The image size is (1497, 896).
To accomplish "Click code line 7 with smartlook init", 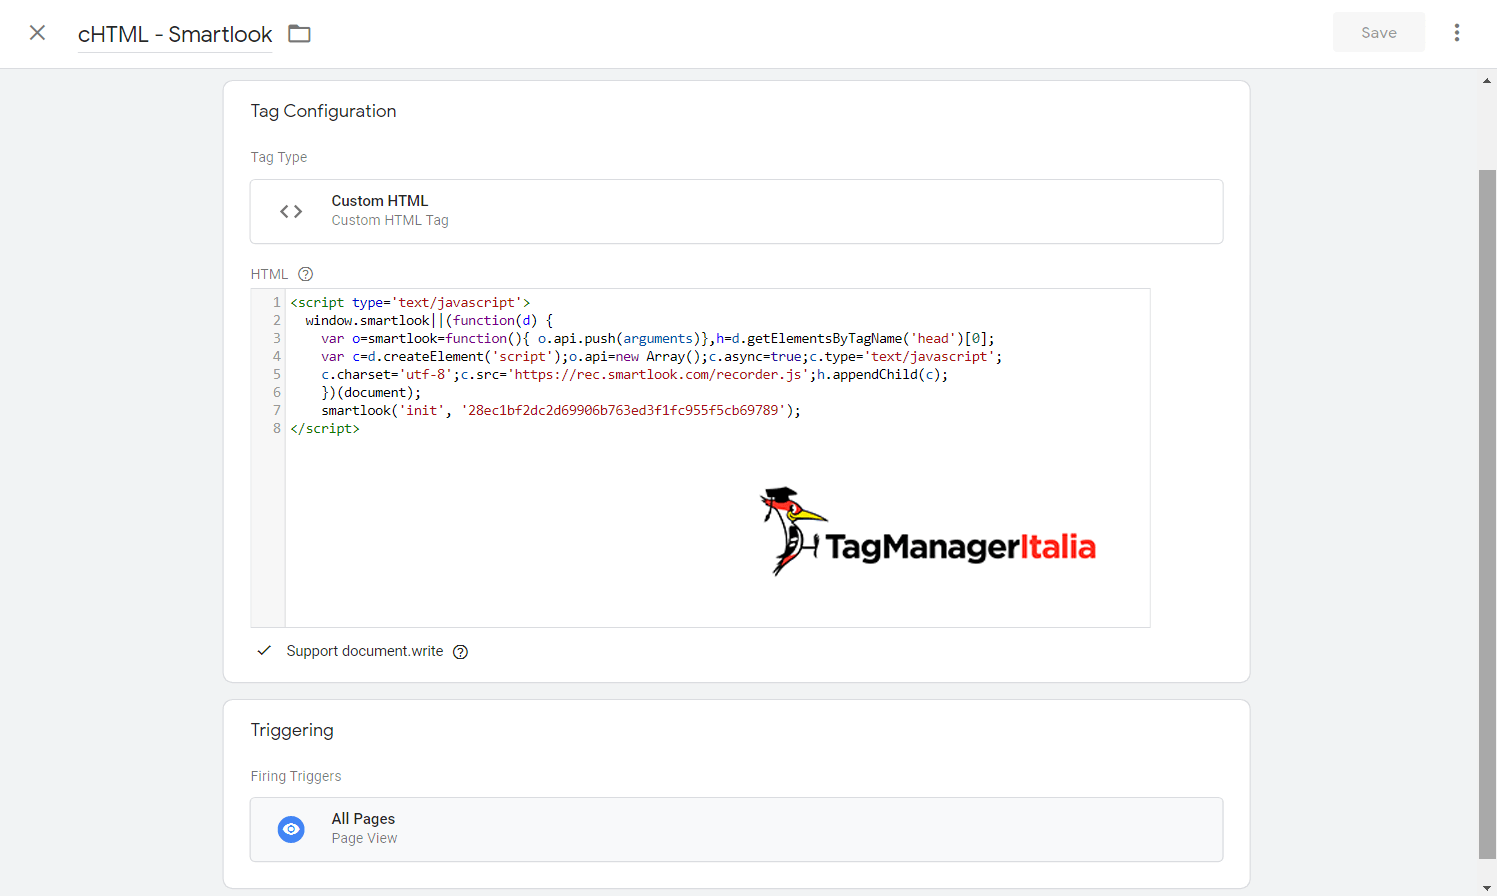I will [x=561, y=411].
